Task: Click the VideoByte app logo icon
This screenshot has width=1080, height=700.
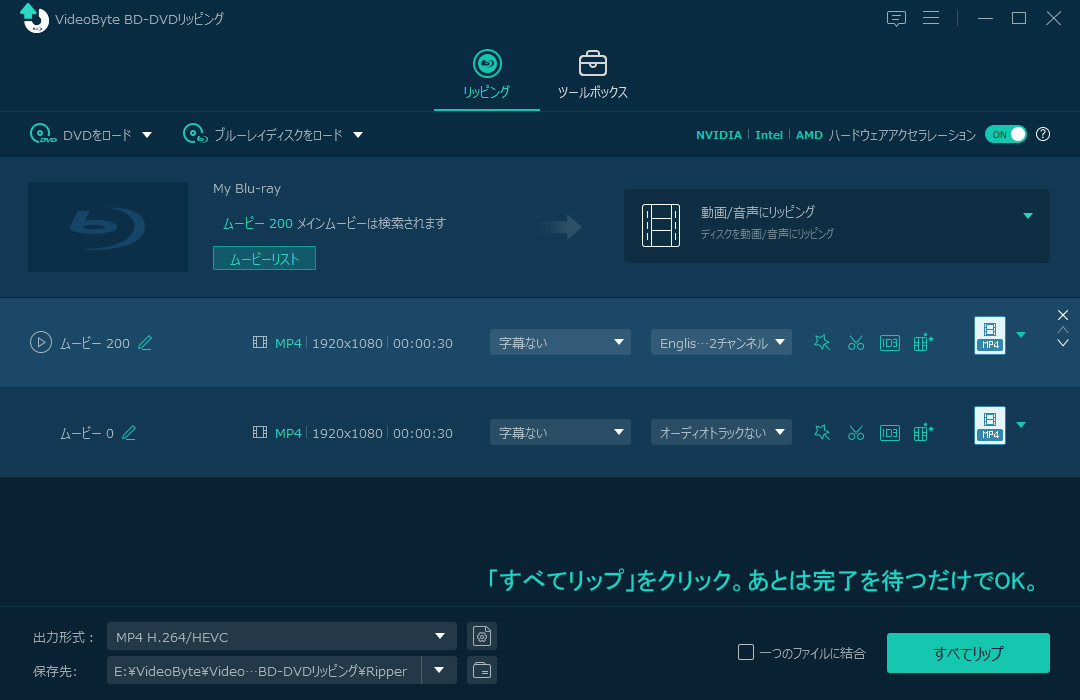Action: [34, 18]
